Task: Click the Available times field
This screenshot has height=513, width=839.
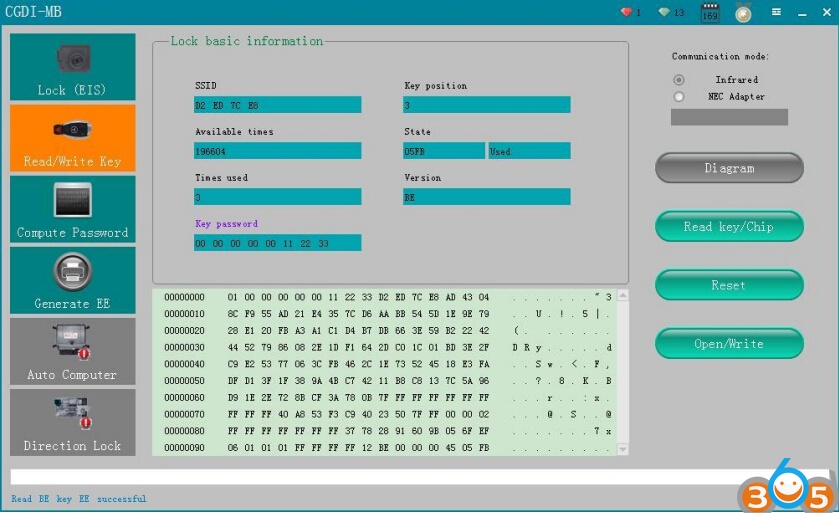Action: click(277, 151)
